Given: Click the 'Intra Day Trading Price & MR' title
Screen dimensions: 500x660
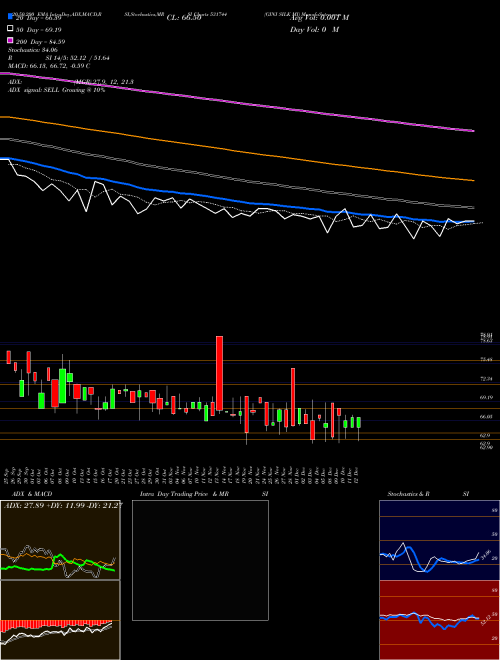Looking at the screenshot, I should pos(184,494).
